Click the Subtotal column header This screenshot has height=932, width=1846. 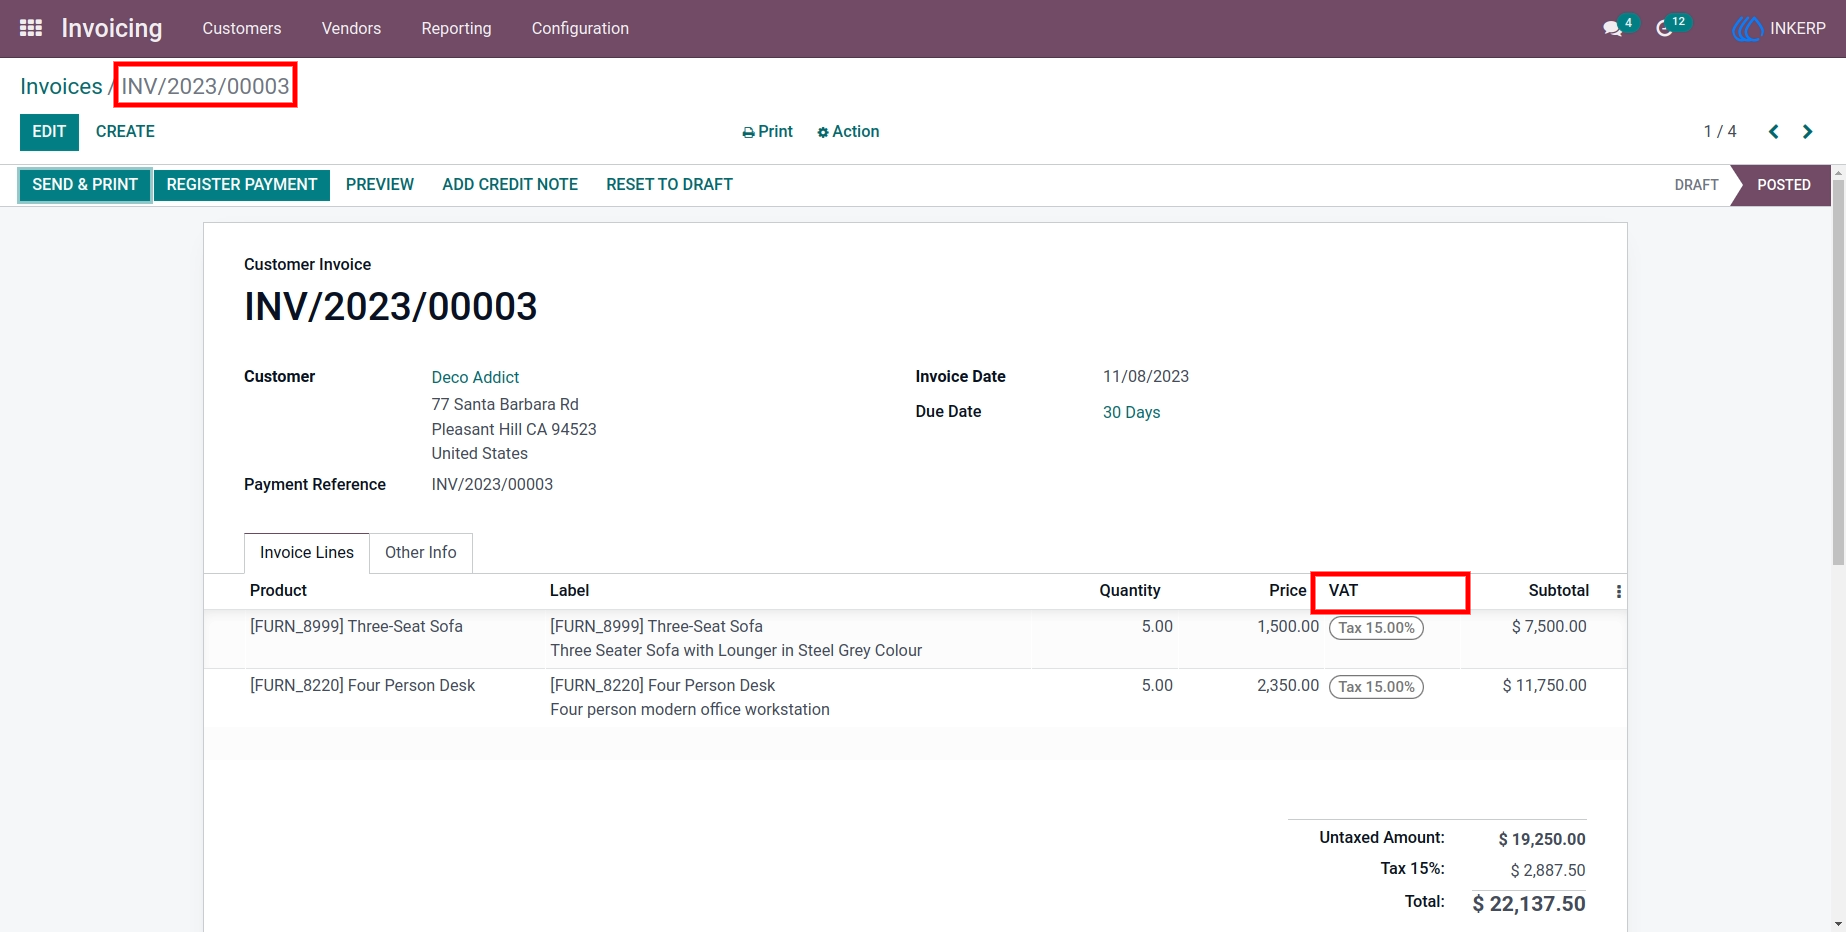tap(1558, 591)
